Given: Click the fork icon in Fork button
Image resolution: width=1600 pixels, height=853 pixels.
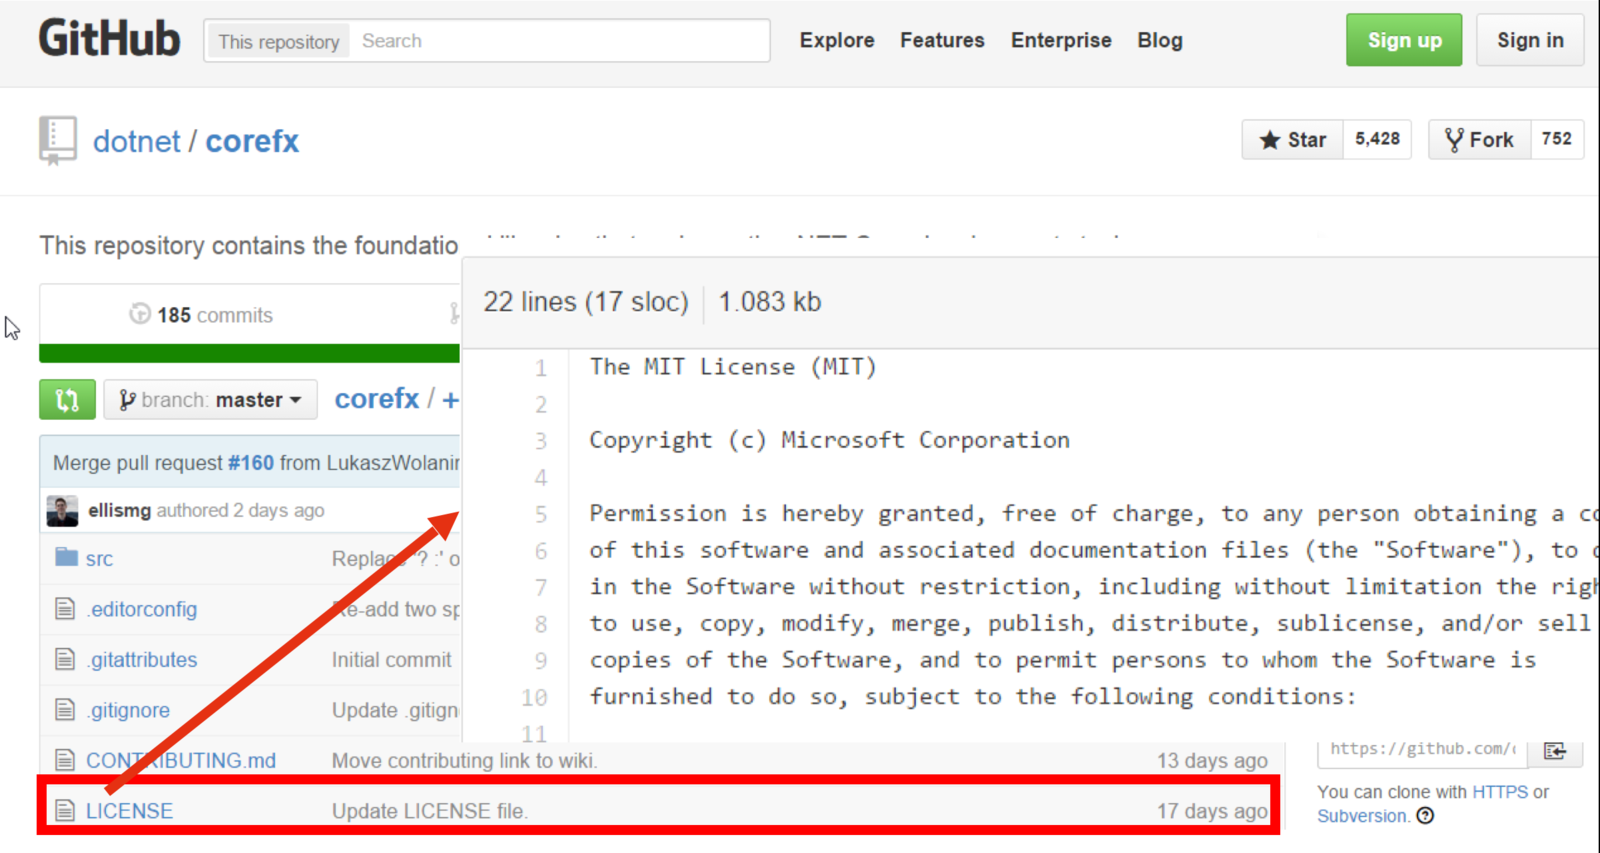Looking at the screenshot, I should point(1454,140).
